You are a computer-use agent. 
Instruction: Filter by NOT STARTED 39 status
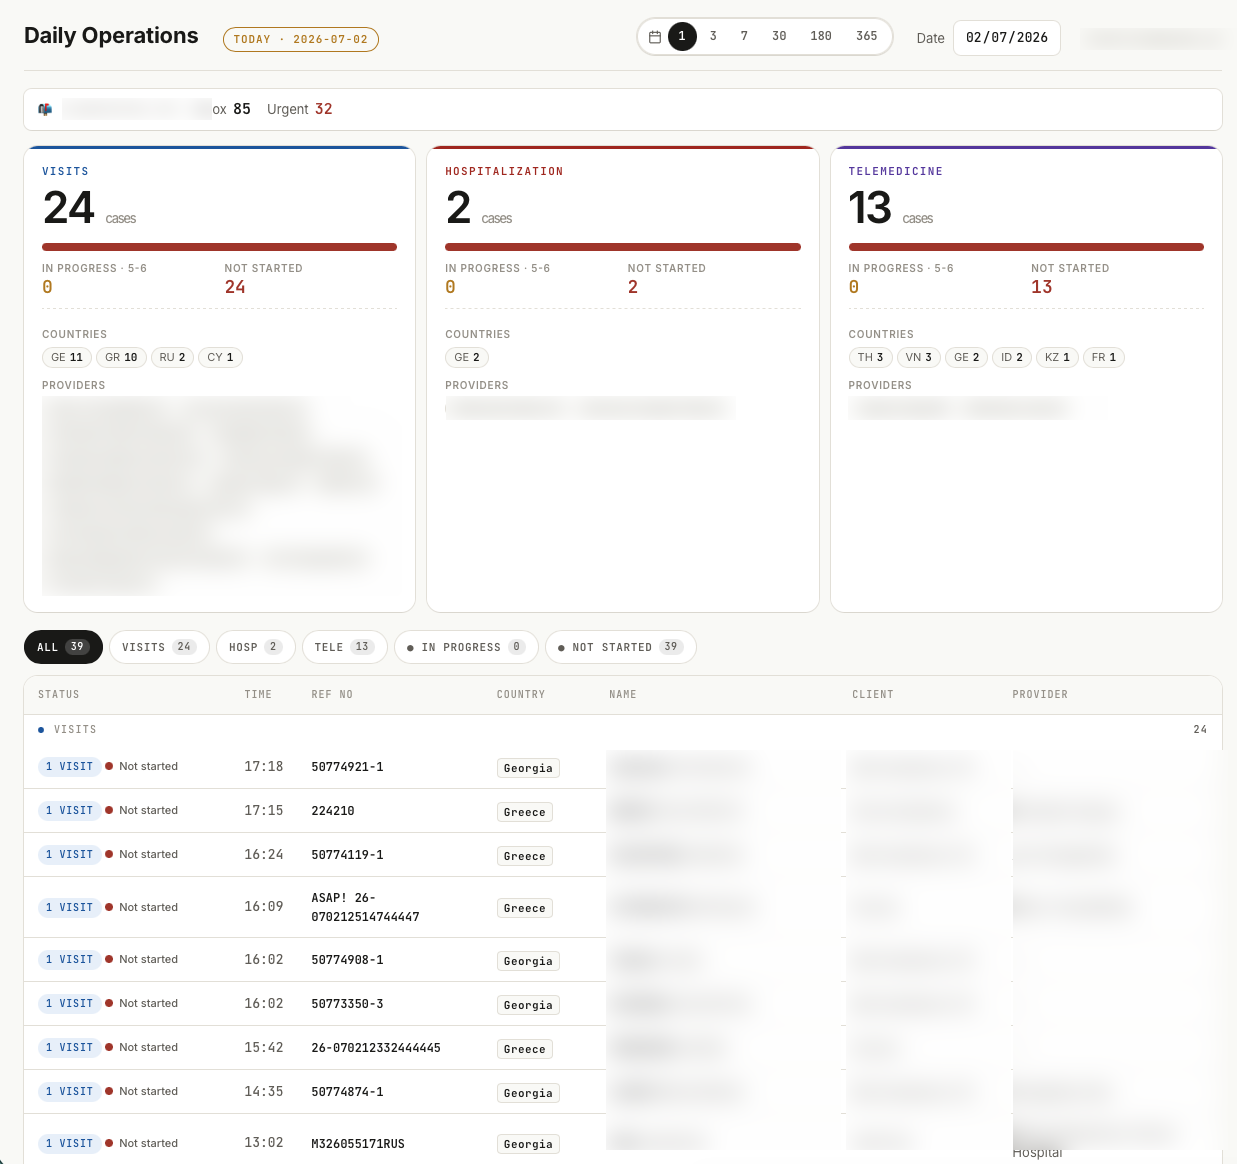pyautogui.click(x=621, y=647)
